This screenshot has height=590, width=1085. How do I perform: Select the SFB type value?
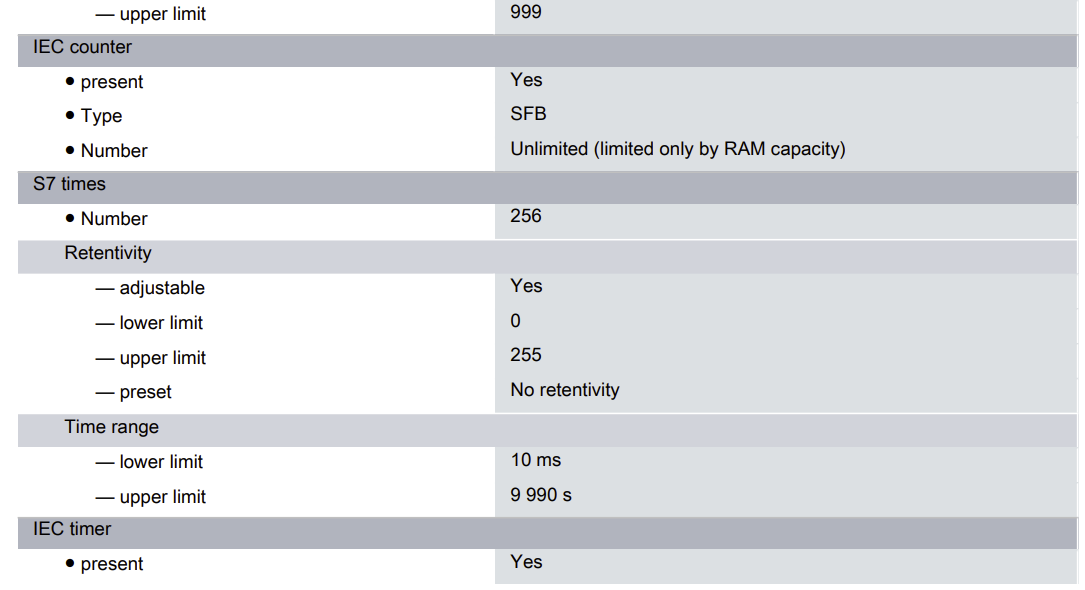click(x=528, y=114)
